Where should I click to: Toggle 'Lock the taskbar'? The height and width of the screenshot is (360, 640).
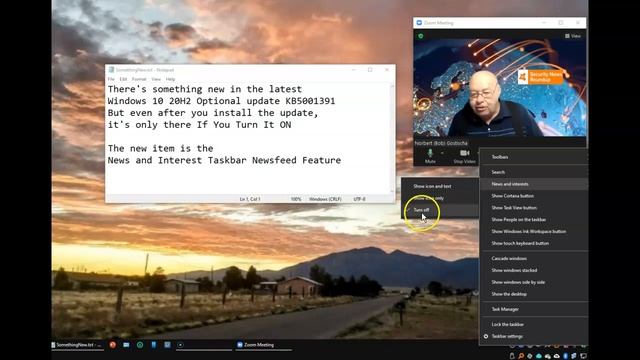click(534, 324)
